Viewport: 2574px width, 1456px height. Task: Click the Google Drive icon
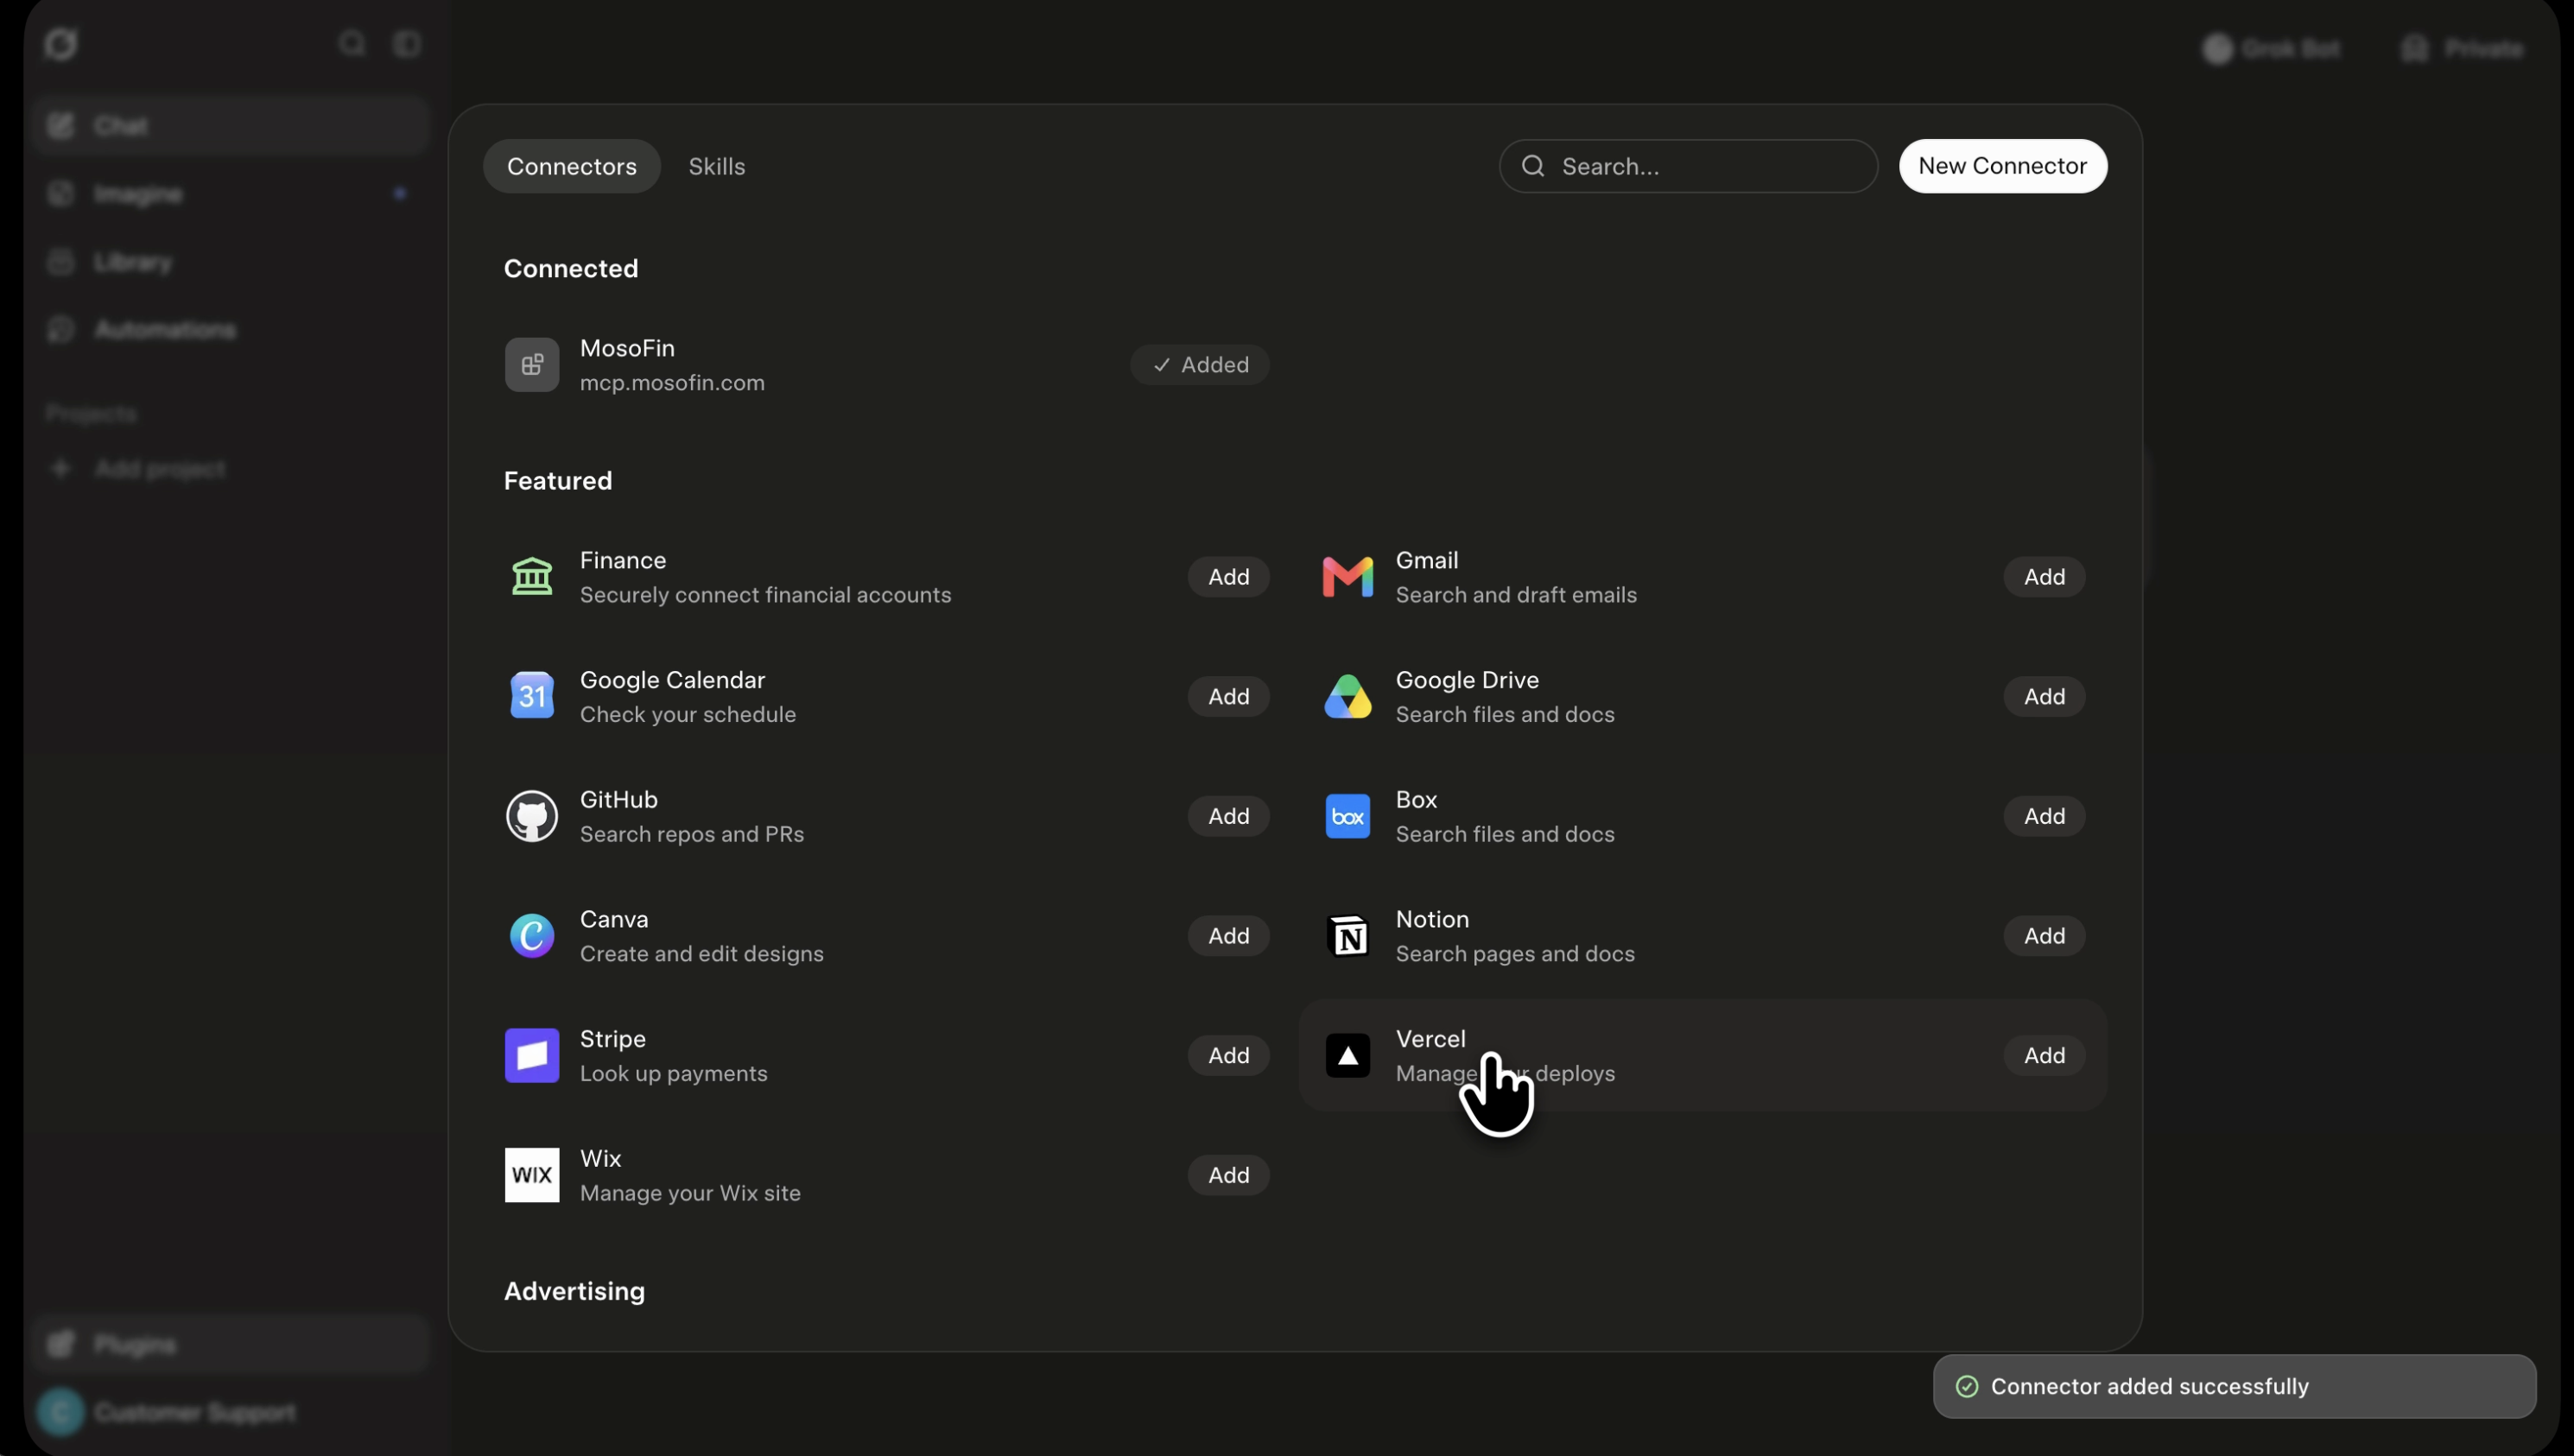pyautogui.click(x=1347, y=696)
